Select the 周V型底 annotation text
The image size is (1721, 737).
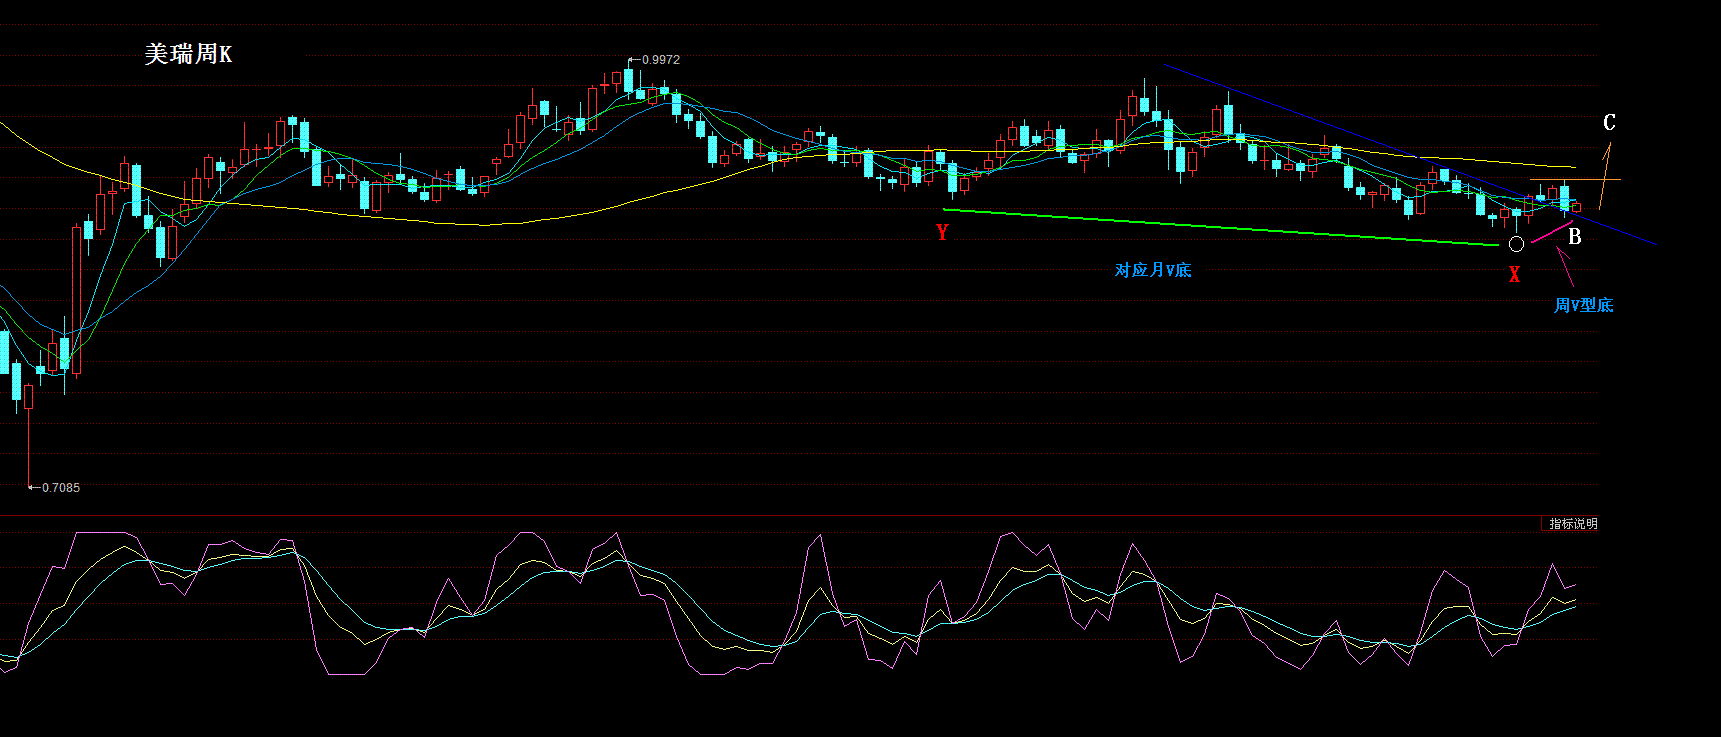(x=1583, y=305)
